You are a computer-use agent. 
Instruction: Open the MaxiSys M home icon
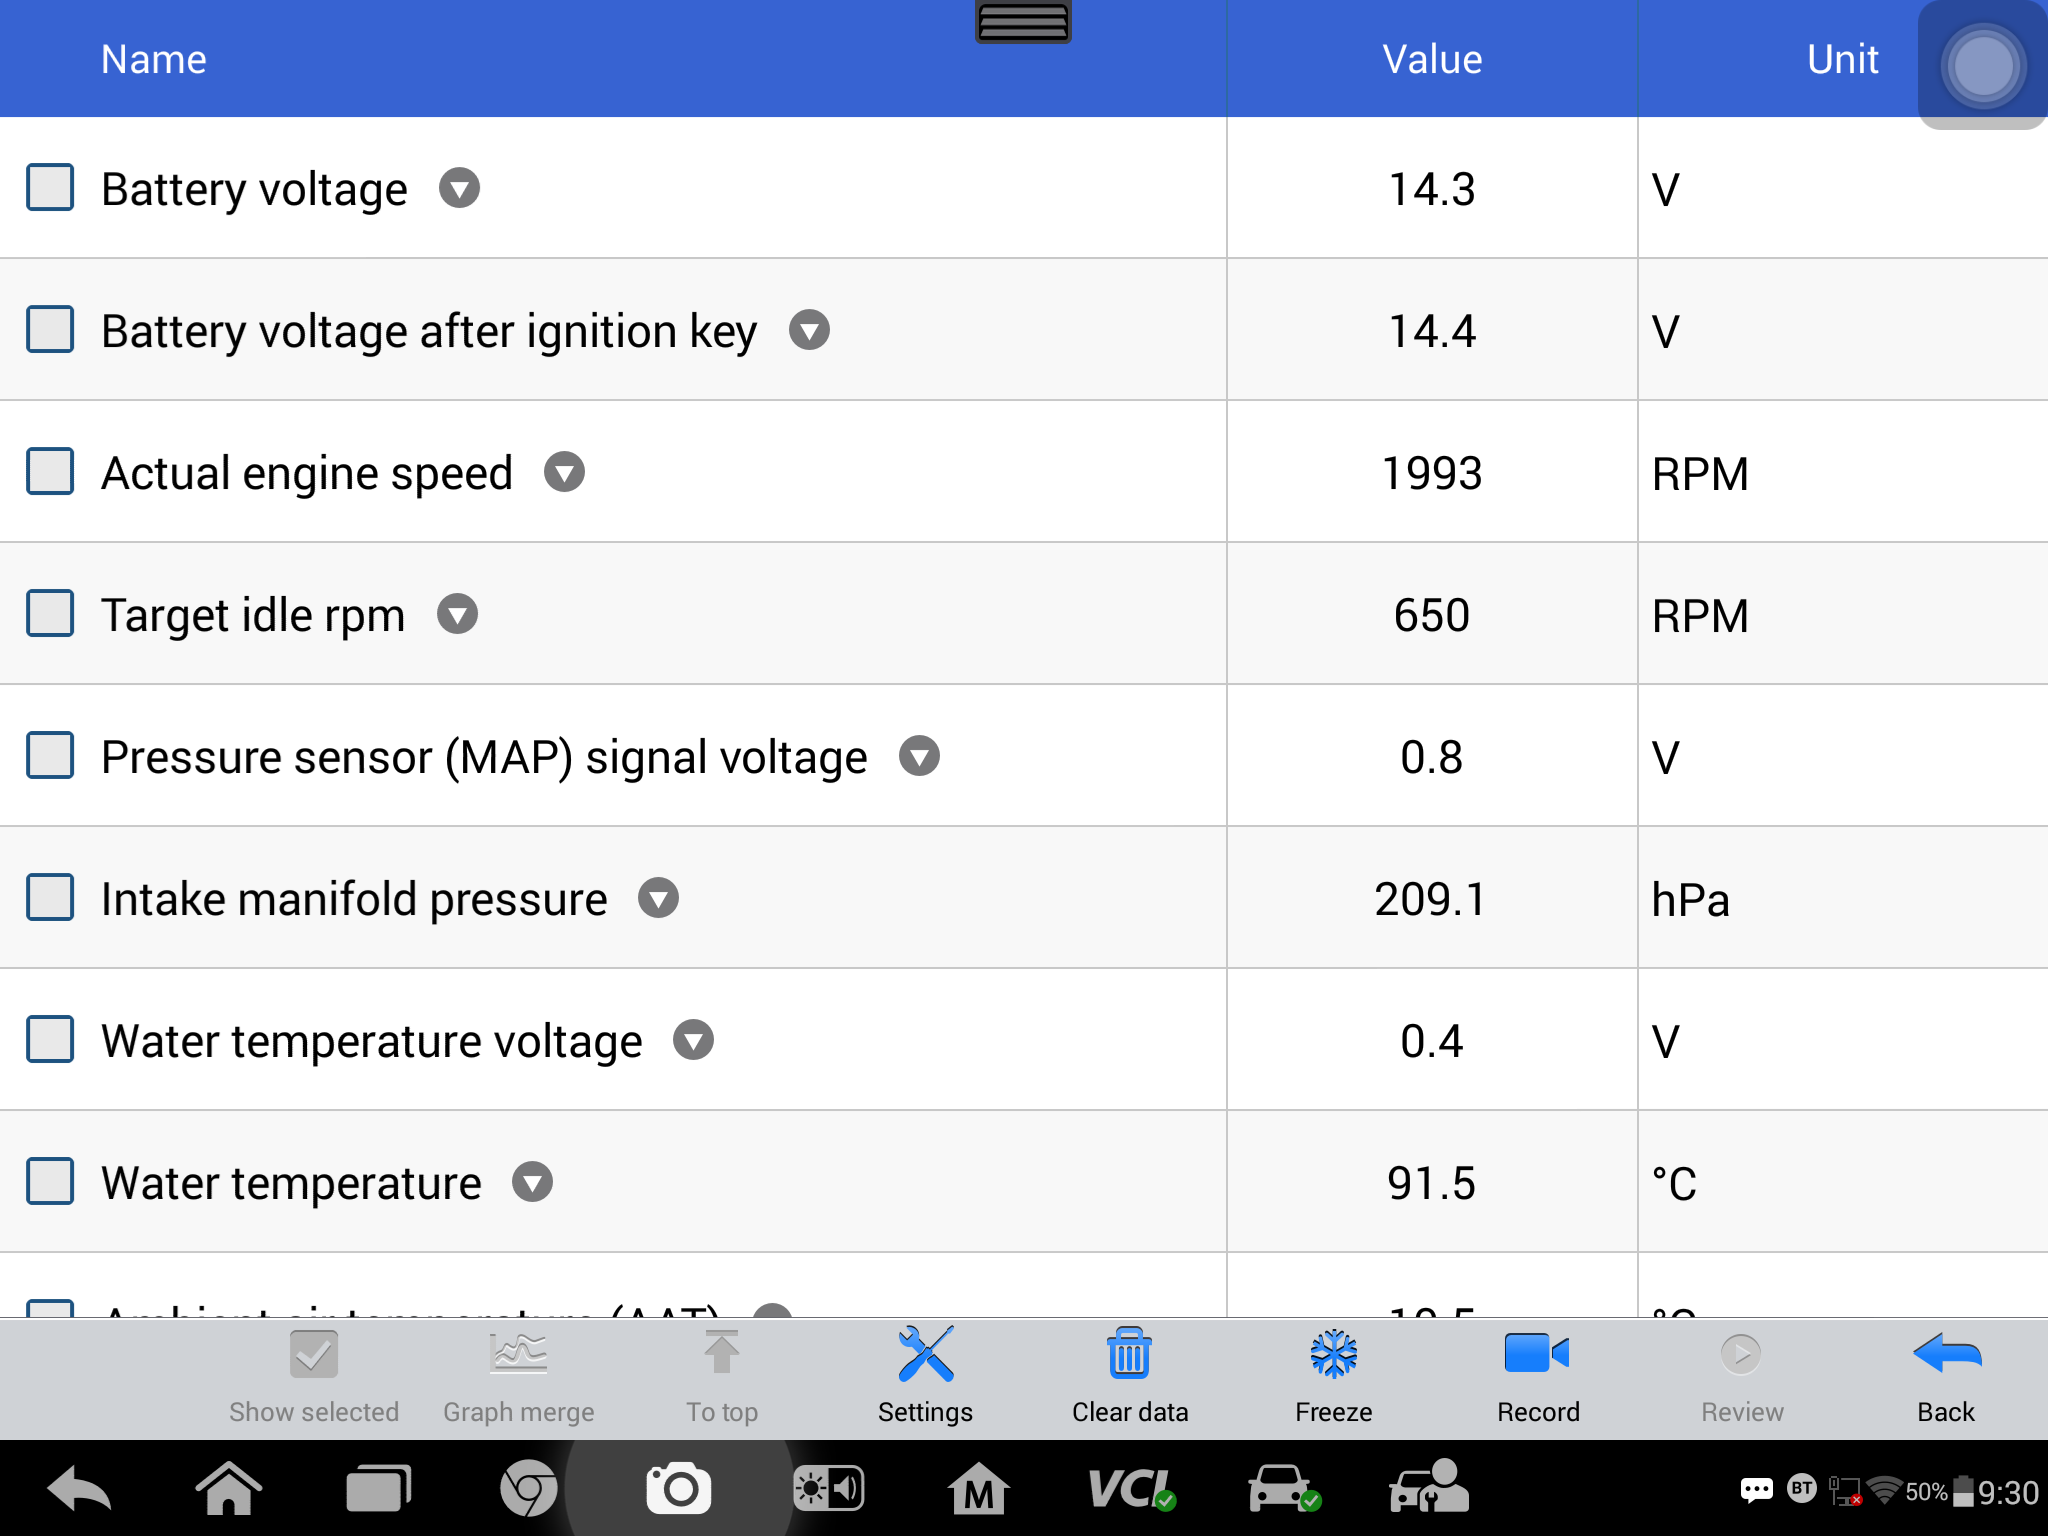coord(978,1489)
